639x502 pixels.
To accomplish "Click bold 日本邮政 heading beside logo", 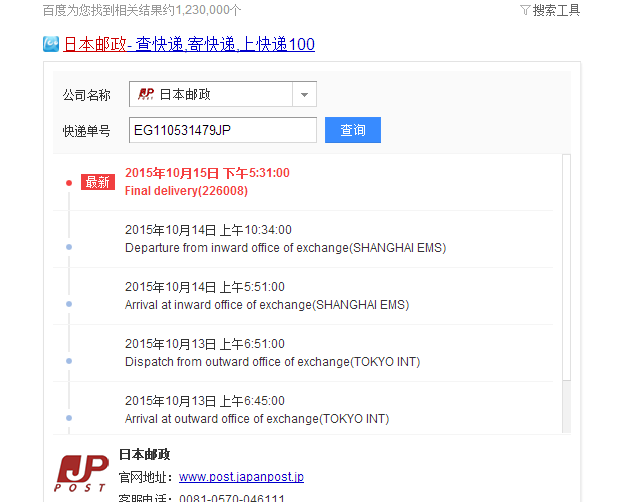I will [144, 454].
